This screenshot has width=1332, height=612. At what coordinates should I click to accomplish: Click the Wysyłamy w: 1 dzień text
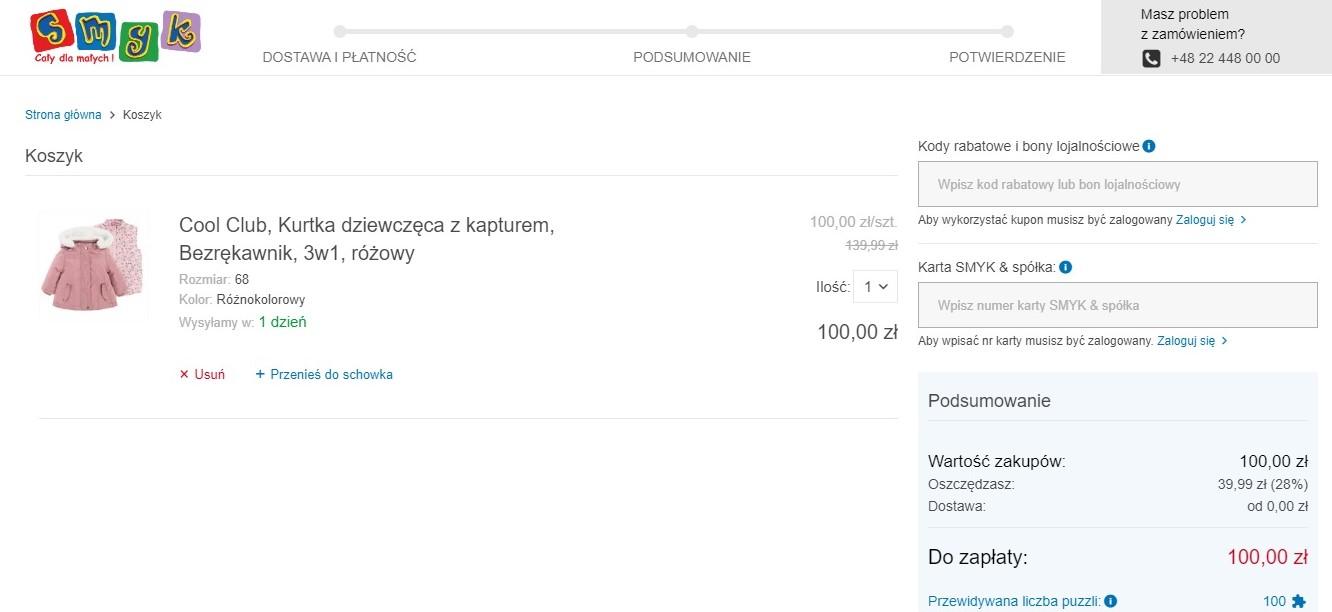coord(243,323)
